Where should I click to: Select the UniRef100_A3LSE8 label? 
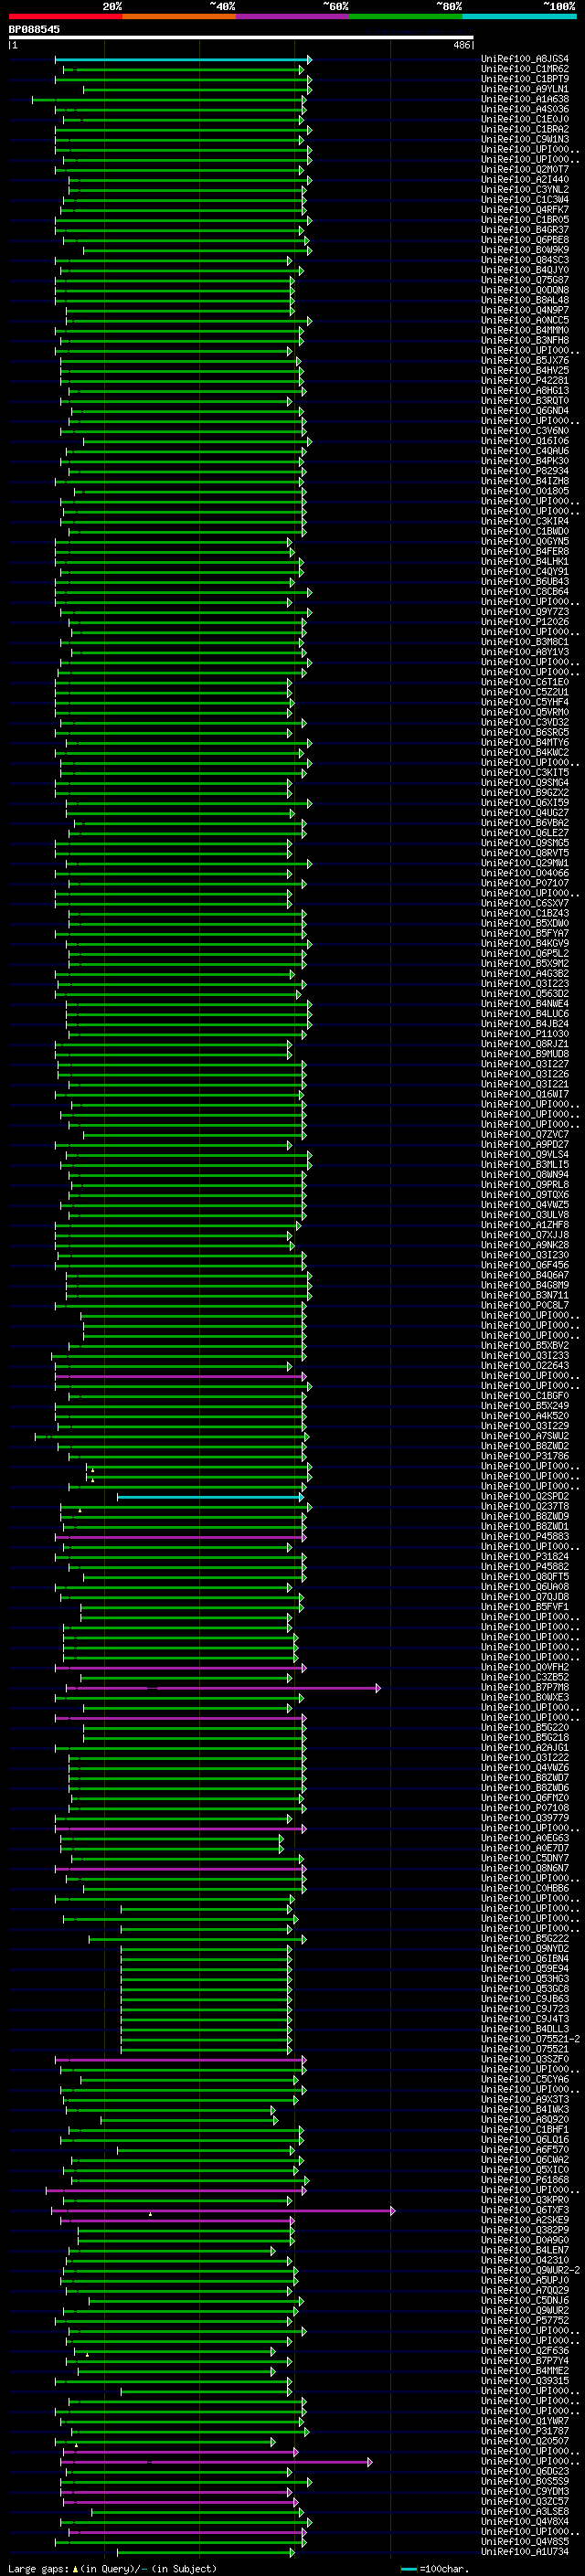524,2513
